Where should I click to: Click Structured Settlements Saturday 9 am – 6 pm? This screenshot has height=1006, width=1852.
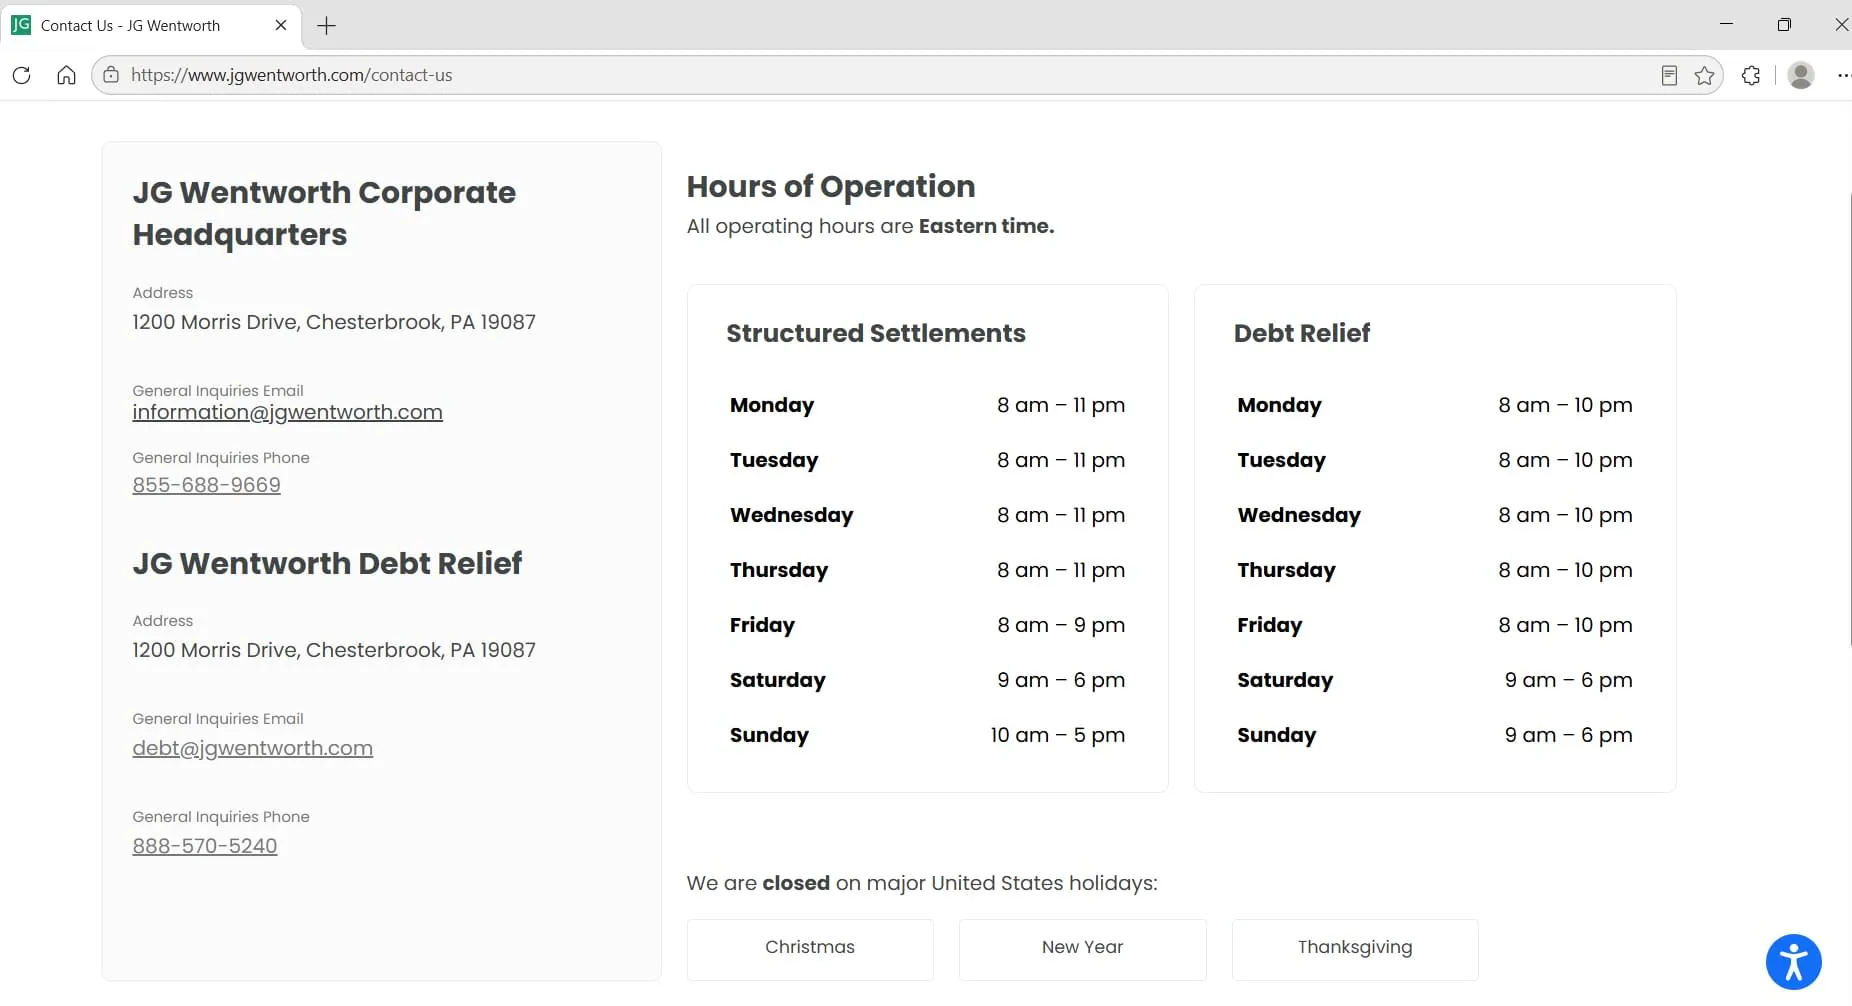click(1061, 680)
